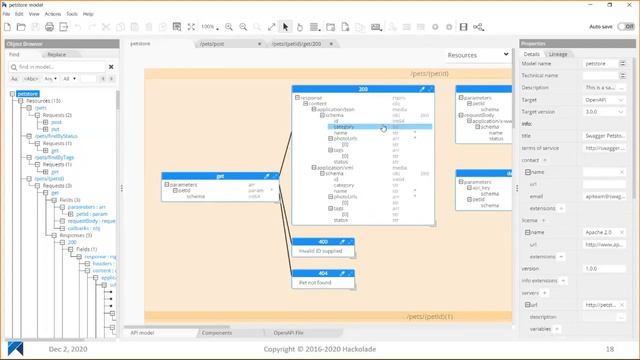Click the expand icon on 200 box header

430,89
